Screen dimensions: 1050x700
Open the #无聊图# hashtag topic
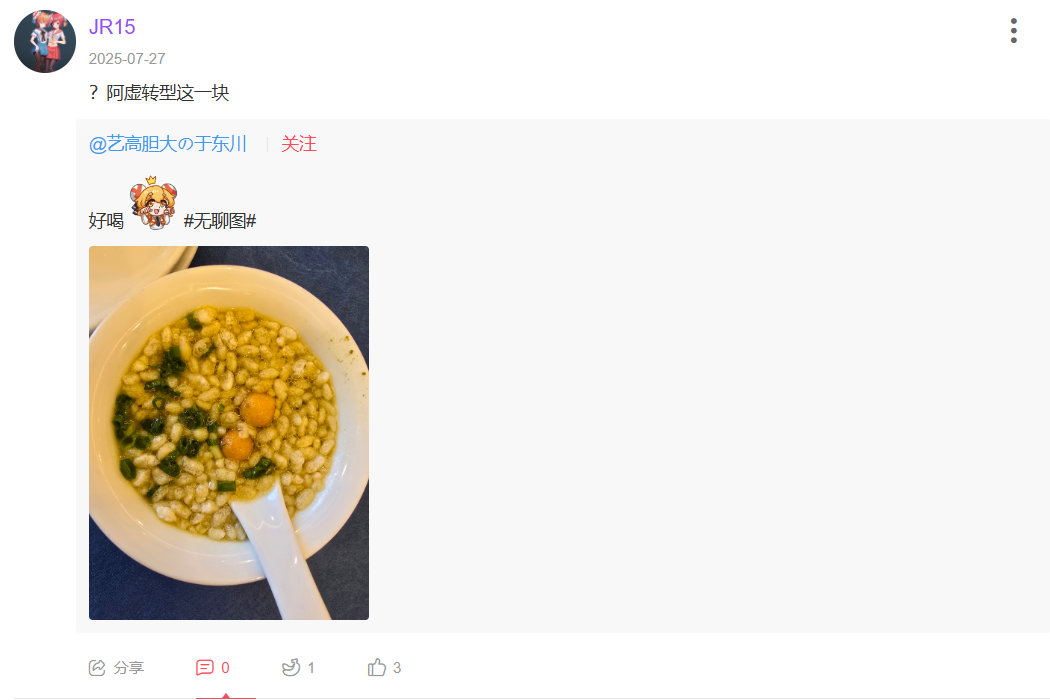coord(220,221)
